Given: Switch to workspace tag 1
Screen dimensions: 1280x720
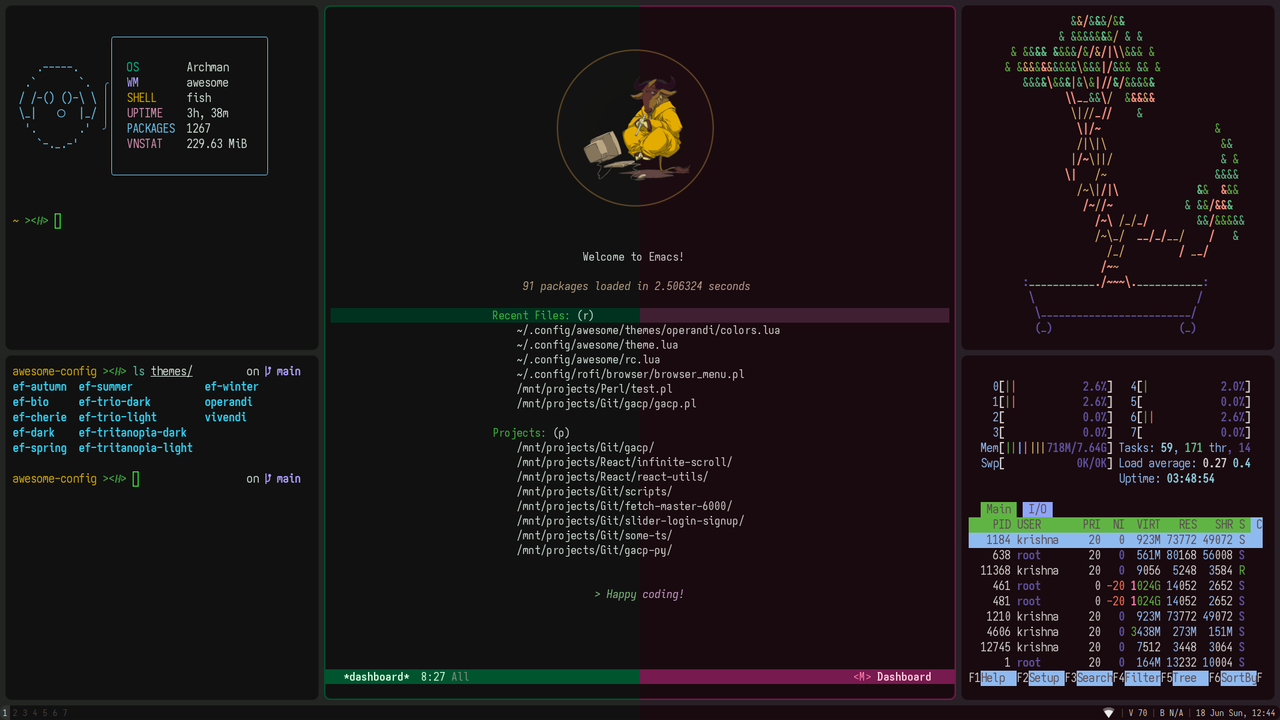Looking at the screenshot, I should [x=4, y=713].
